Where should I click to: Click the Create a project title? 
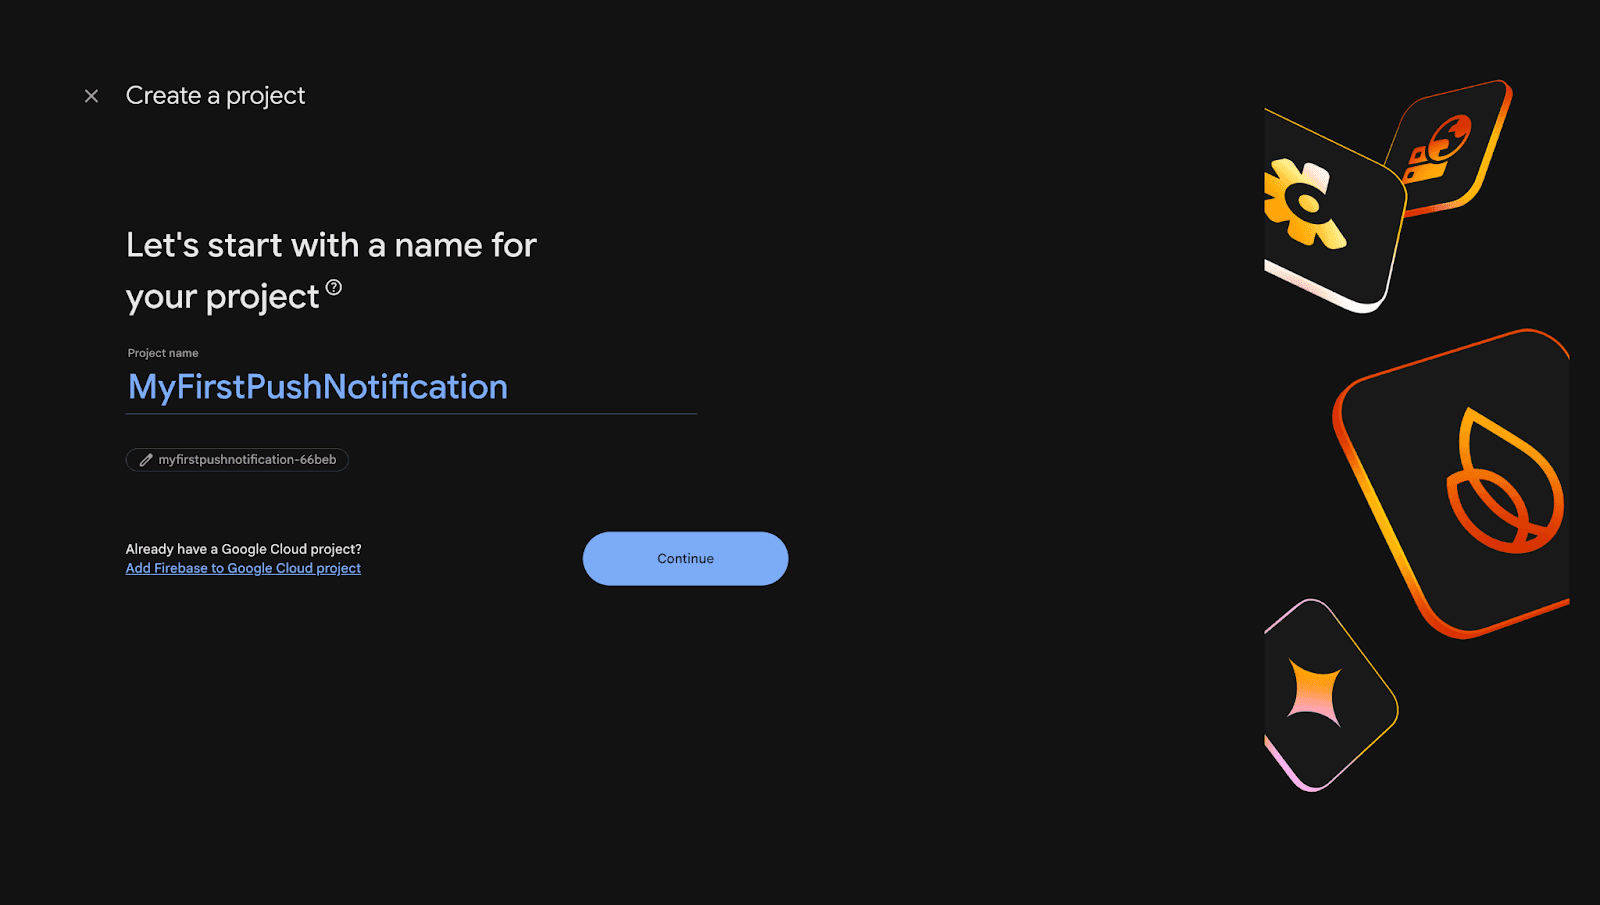click(x=215, y=95)
